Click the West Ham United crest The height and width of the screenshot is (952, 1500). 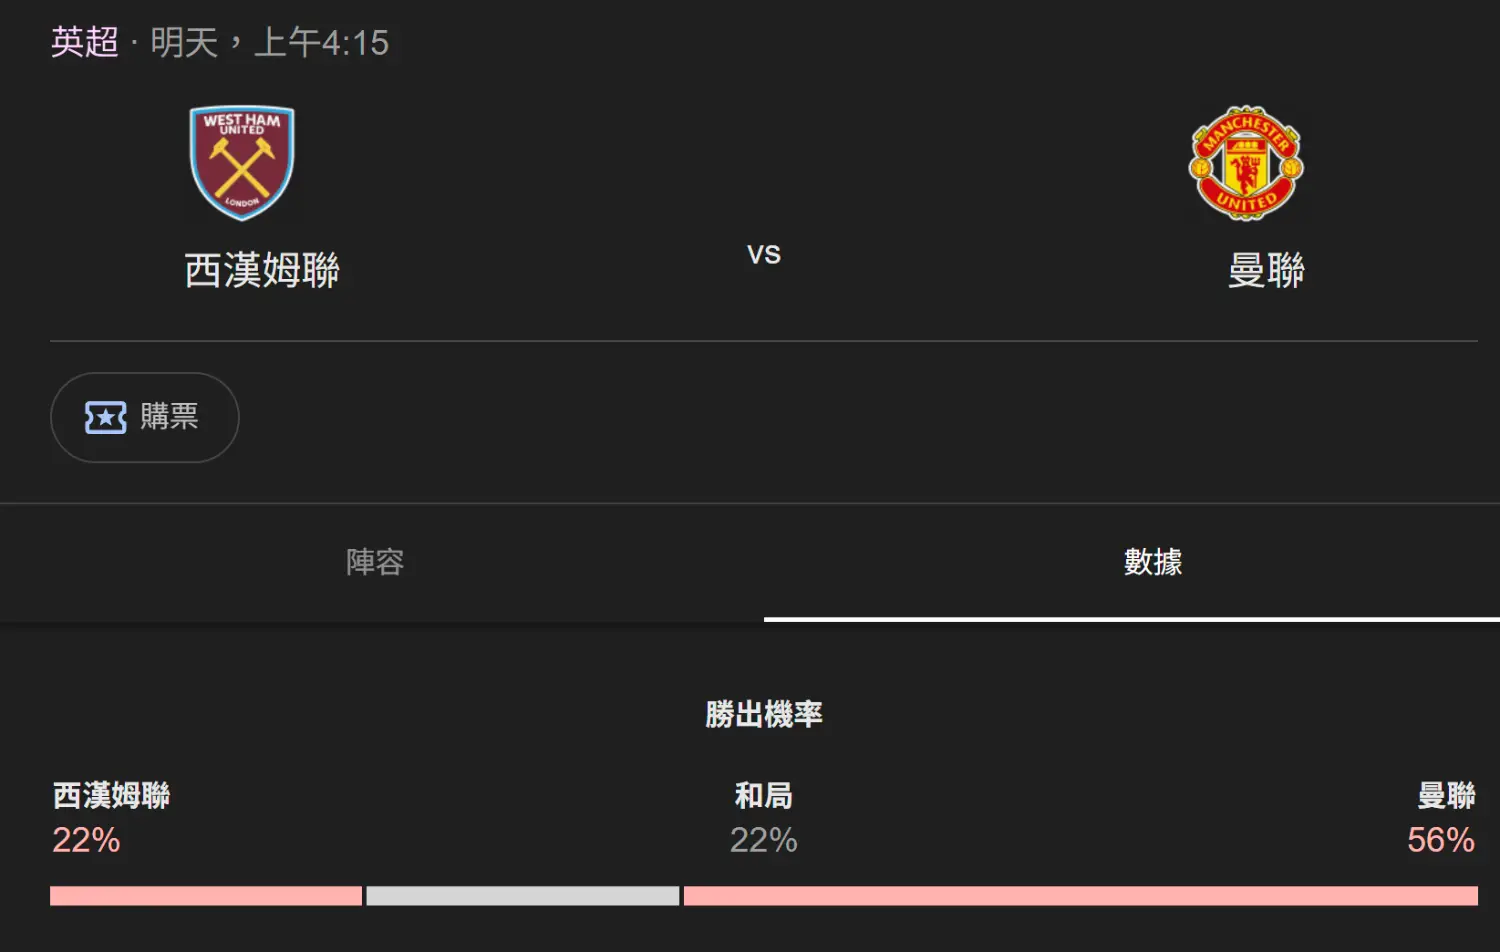(x=242, y=162)
